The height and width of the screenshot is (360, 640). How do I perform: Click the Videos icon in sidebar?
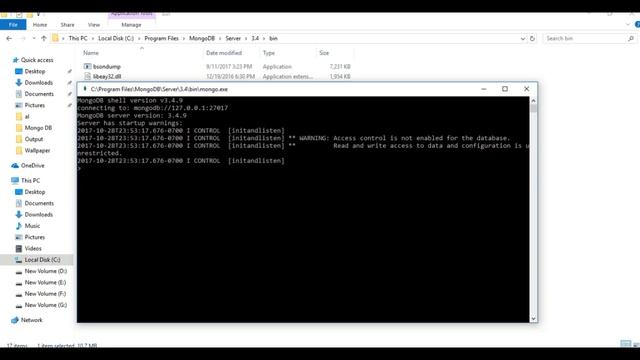19,249
